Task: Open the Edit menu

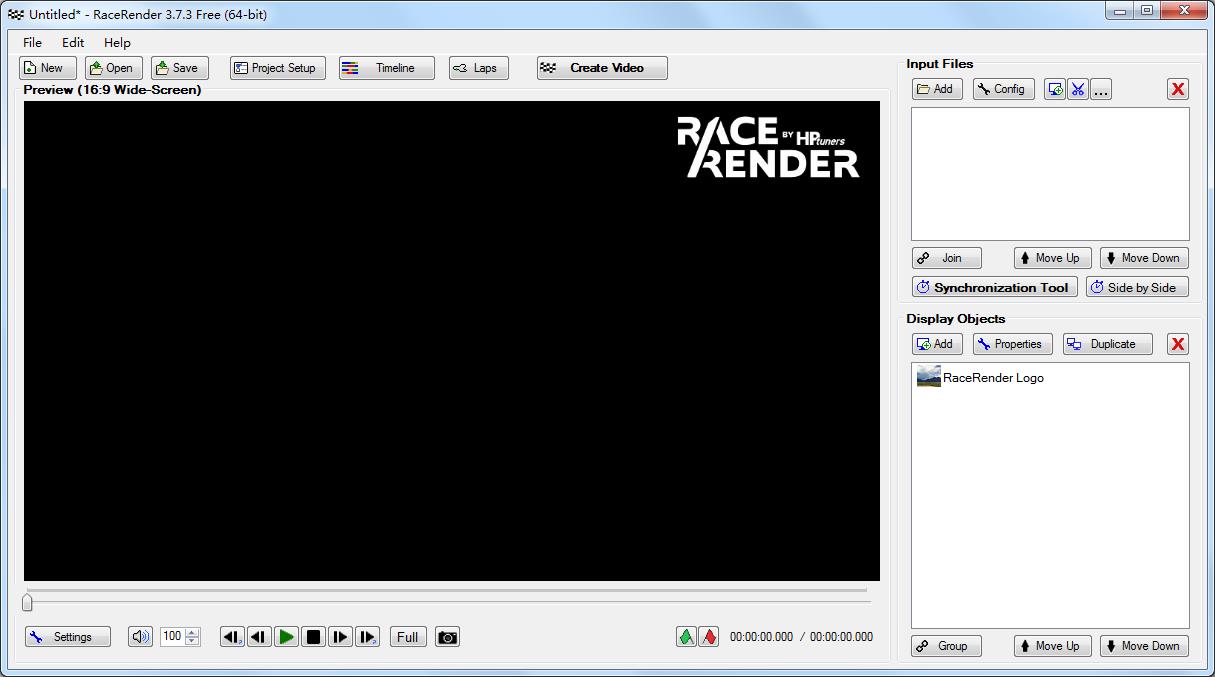Action: click(73, 42)
